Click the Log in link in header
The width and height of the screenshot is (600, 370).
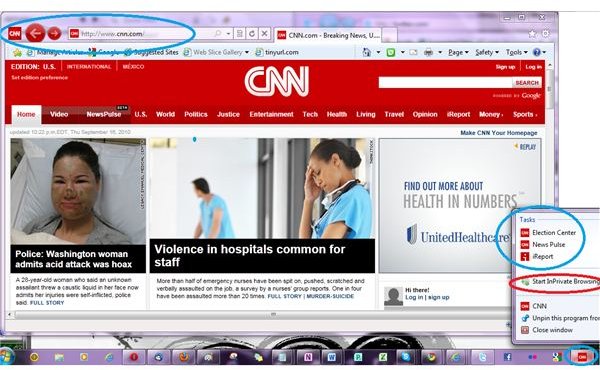click(x=533, y=67)
